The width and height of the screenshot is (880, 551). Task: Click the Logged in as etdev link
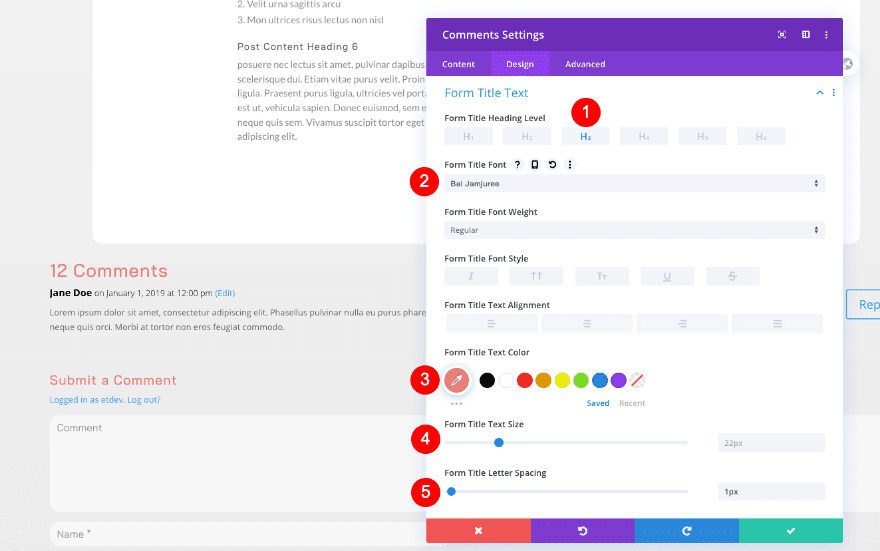[x=86, y=400]
